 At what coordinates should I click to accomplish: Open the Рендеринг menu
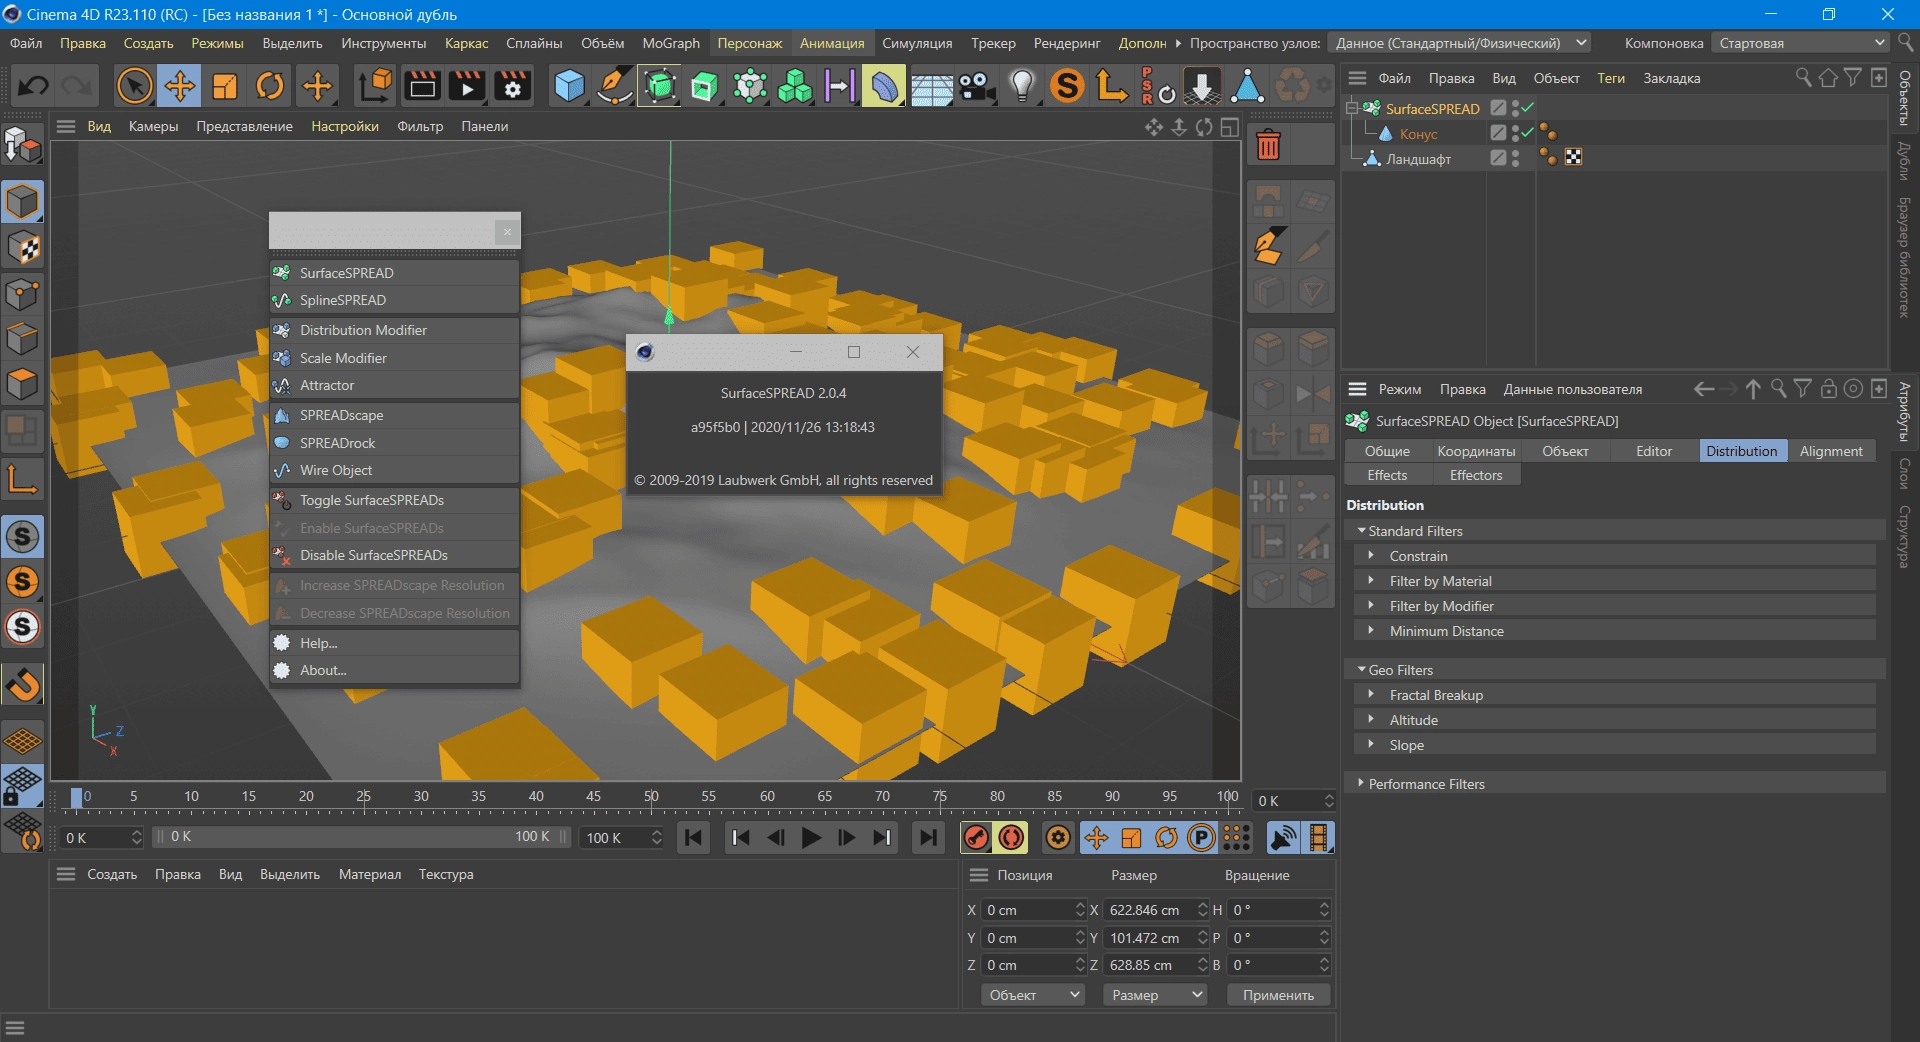click(1067, 43)
